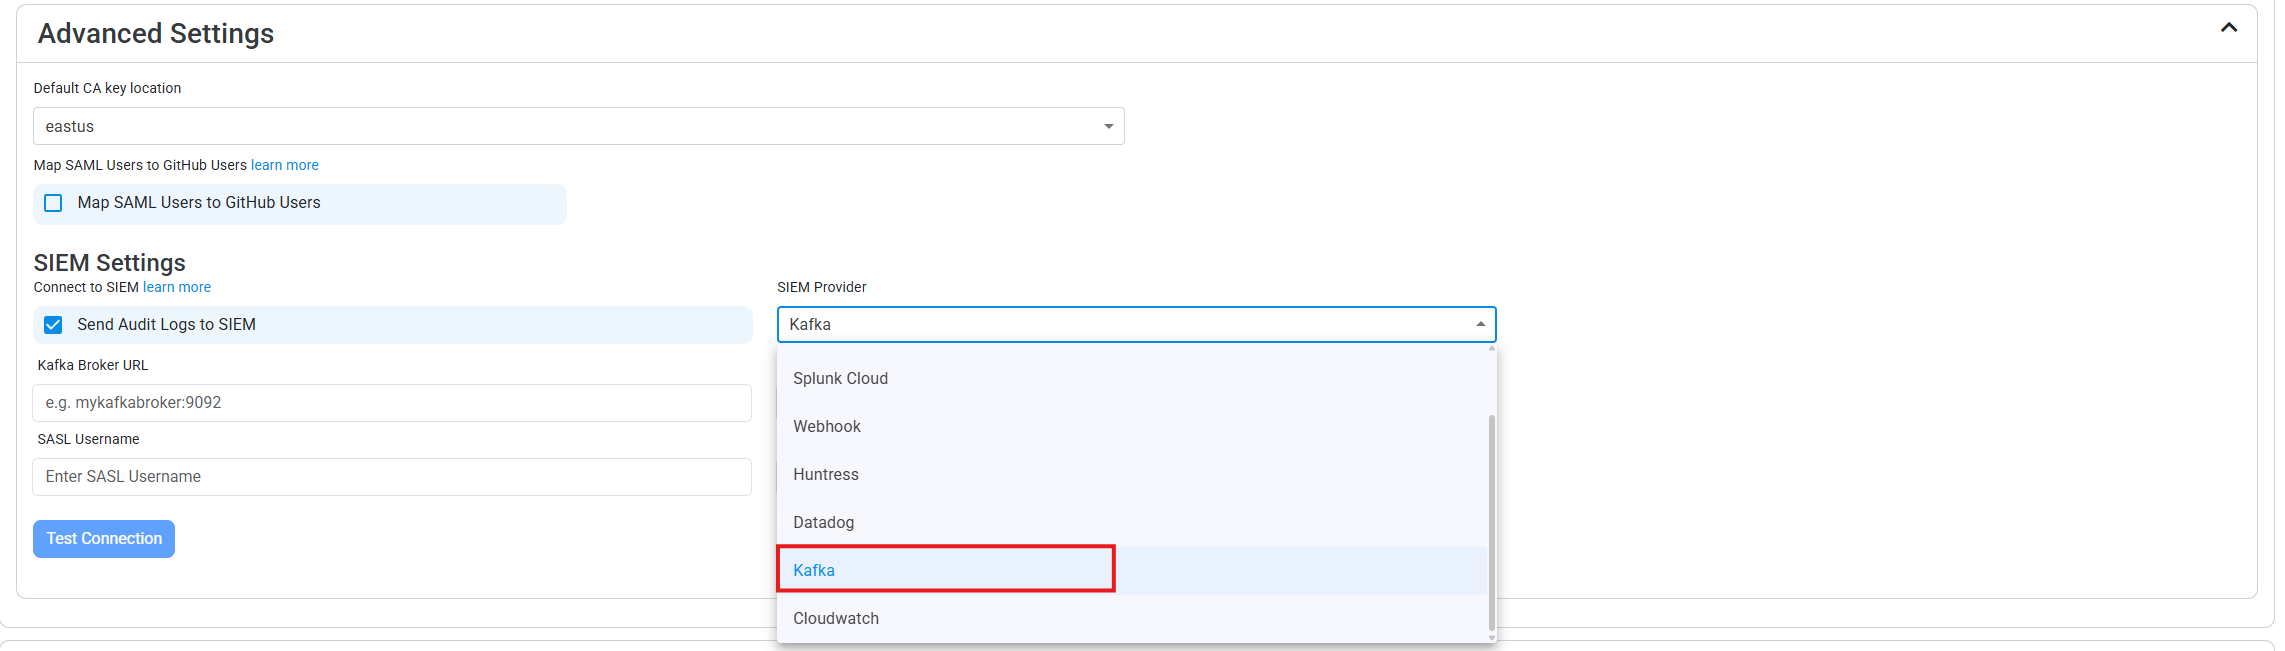
Task: Open the Default CA key location dropdown
Action: point(577,127)
